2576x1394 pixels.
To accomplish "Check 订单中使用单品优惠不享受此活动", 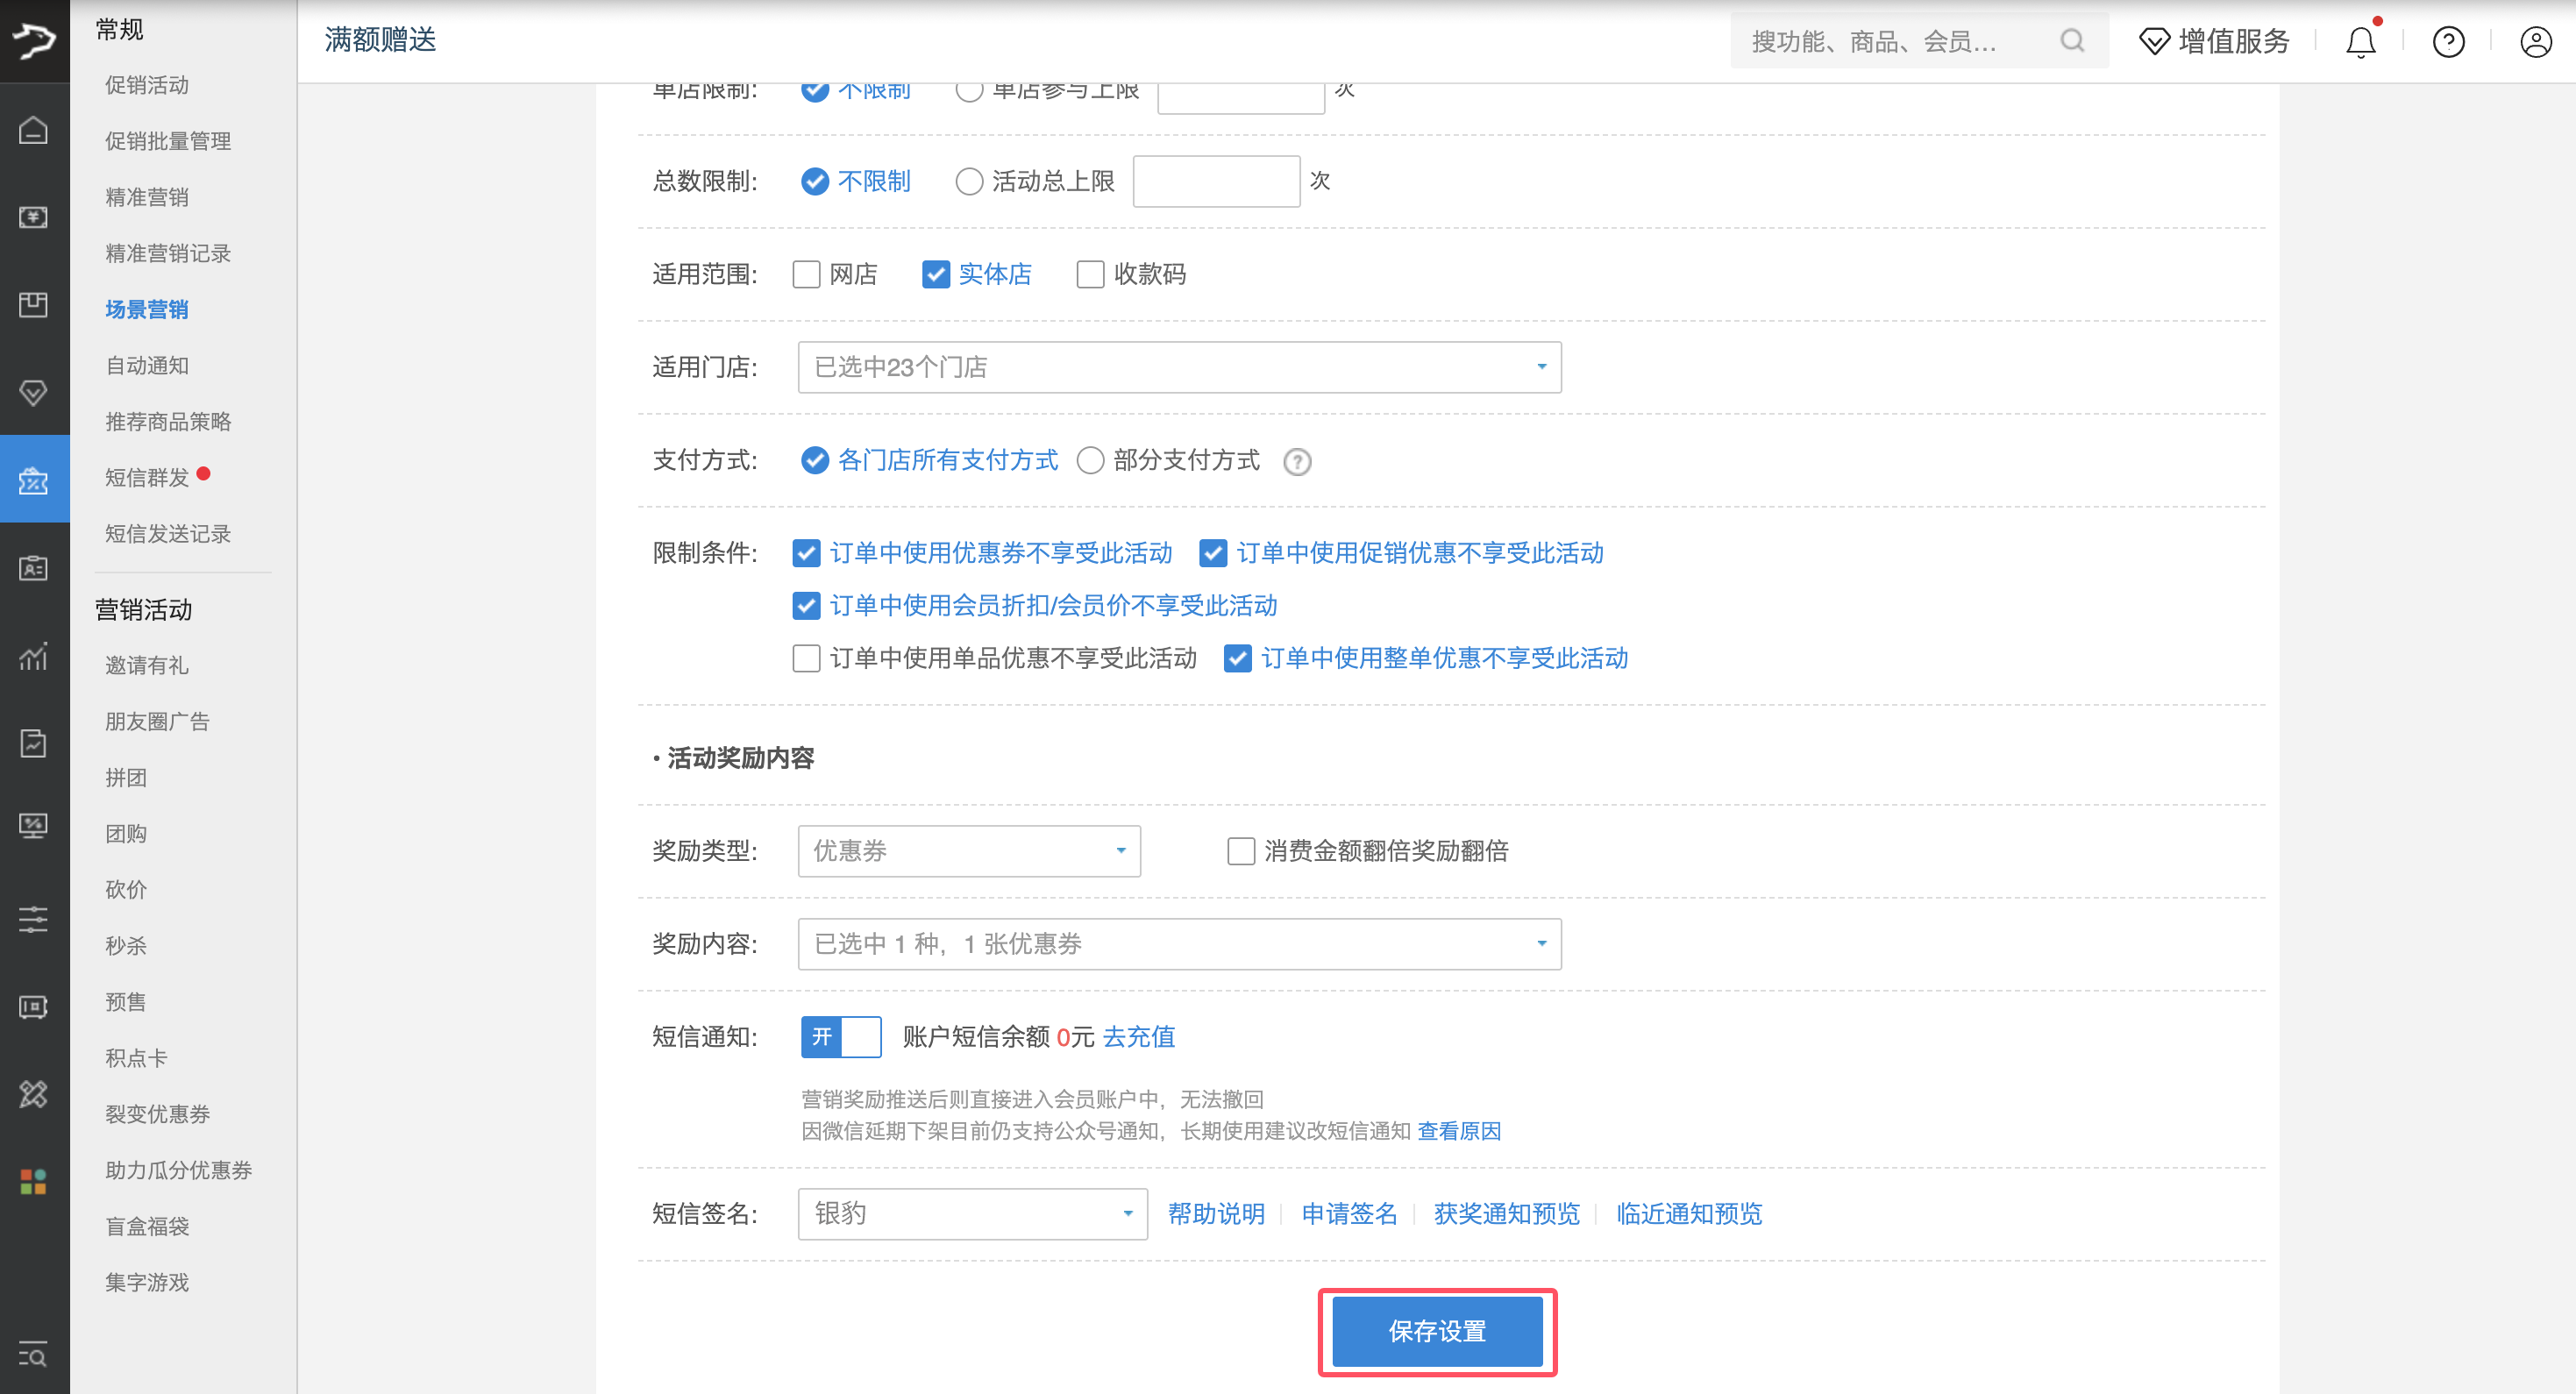I will coord(806,658).
